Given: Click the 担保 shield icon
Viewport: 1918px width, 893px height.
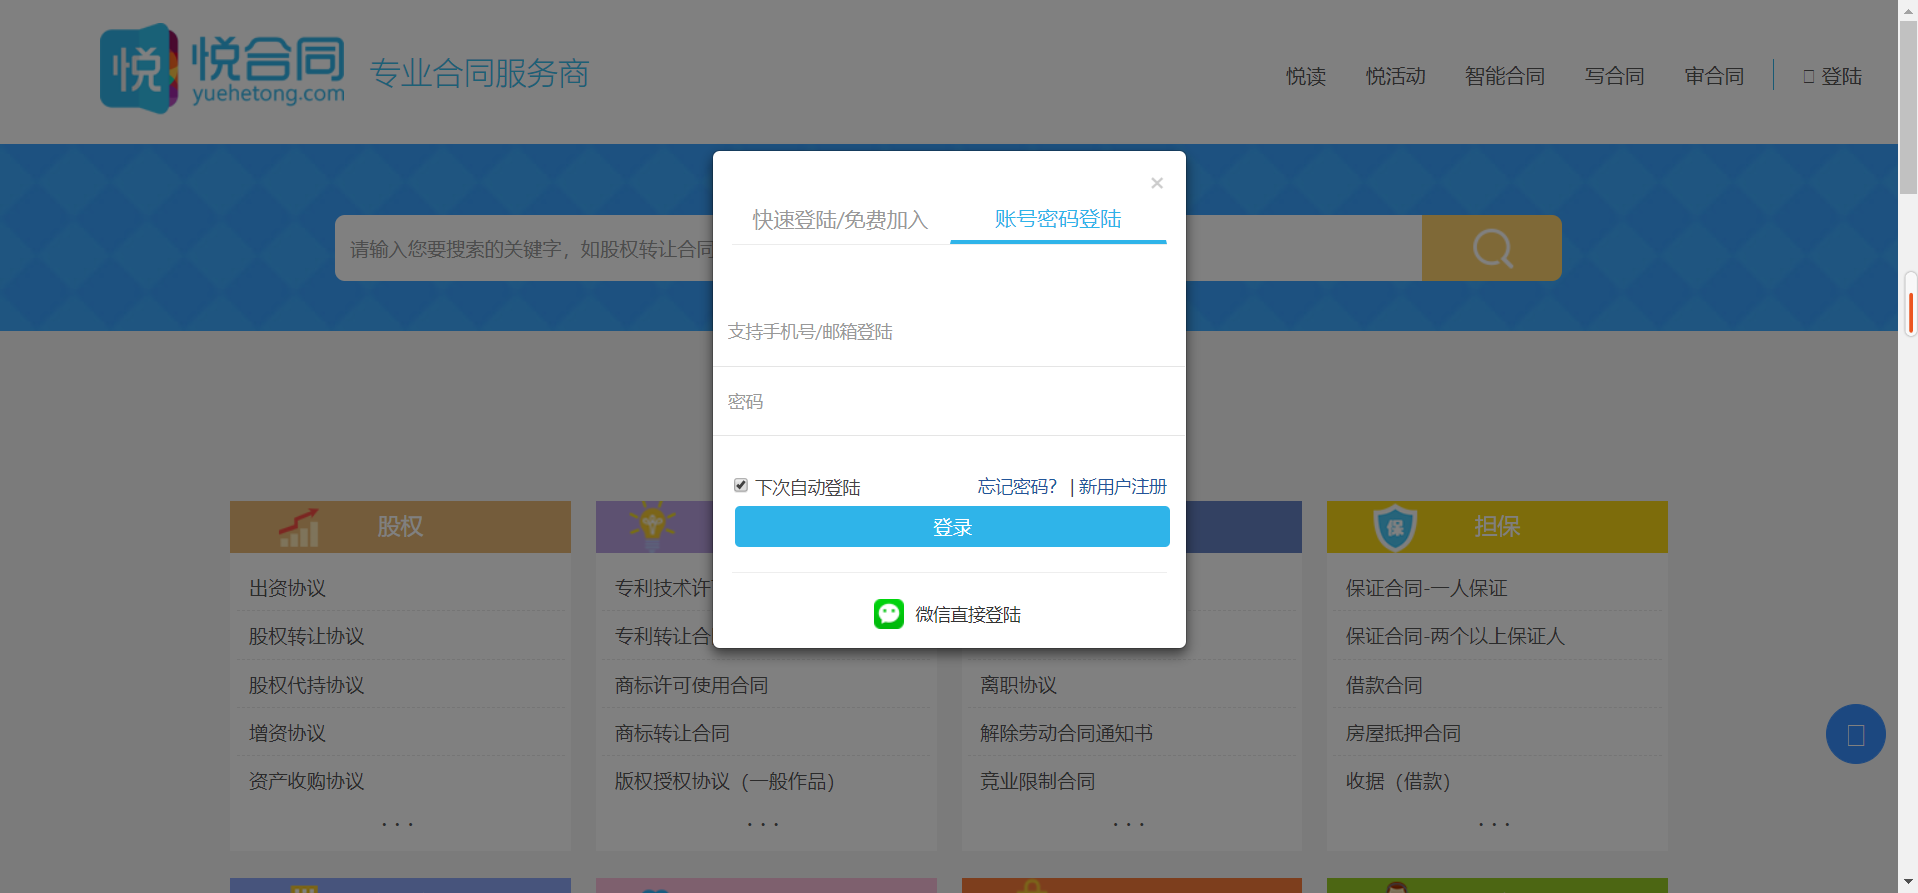Looking at the screenshot, I should (x=1395, y=527).
